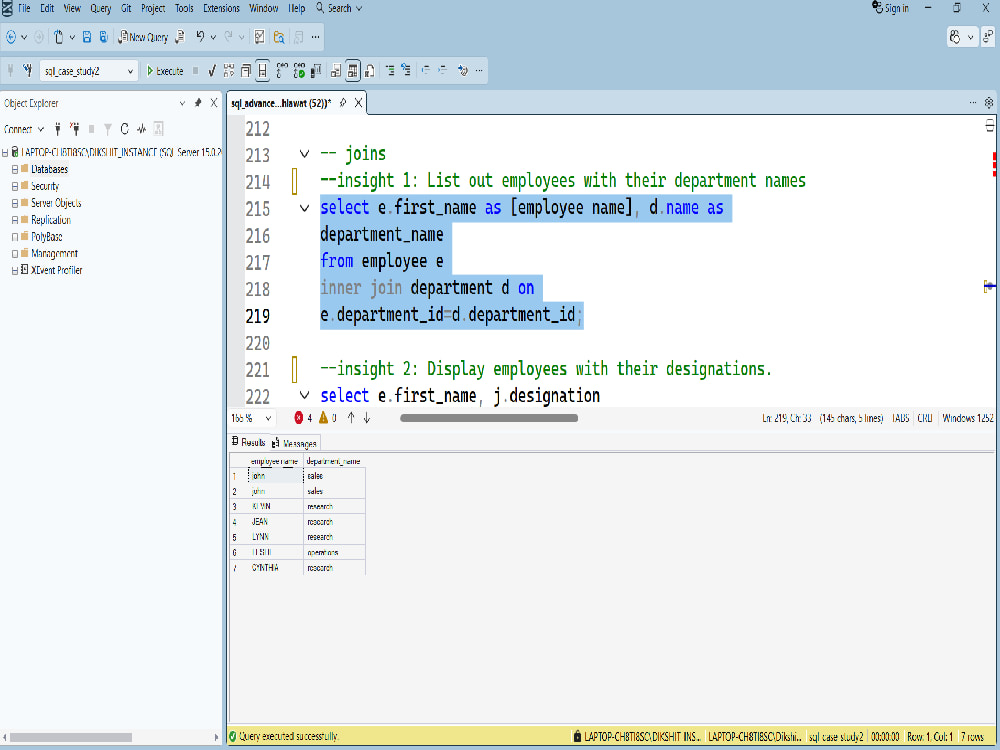
Task: Collapse the code region at line 213
Action: (x=304, y=154)
